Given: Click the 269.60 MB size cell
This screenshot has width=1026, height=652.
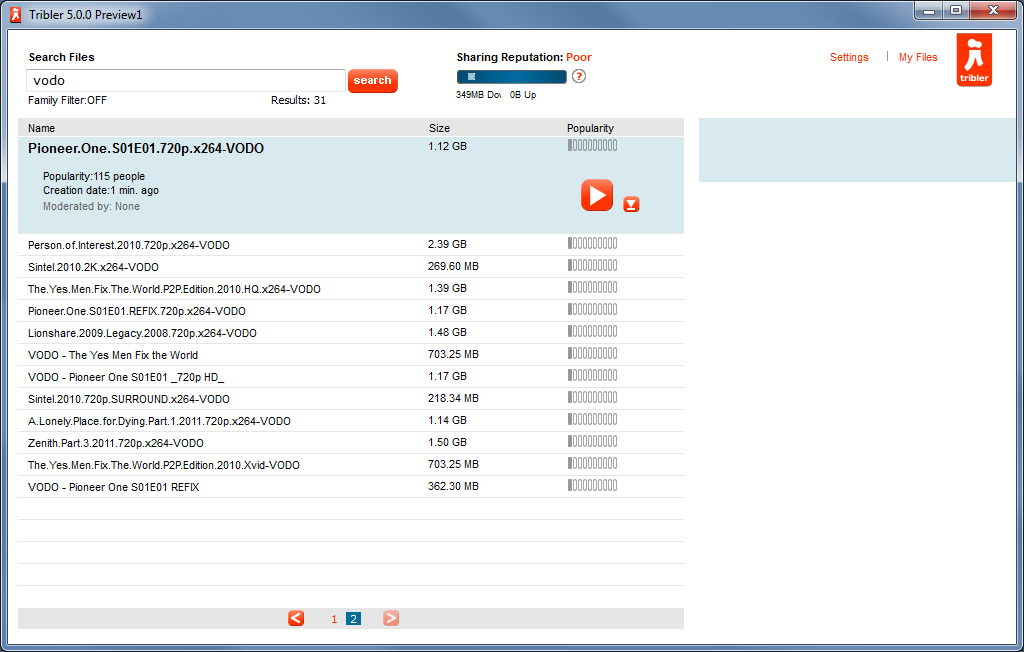Looking at the screenshot, I should (453, 266).
